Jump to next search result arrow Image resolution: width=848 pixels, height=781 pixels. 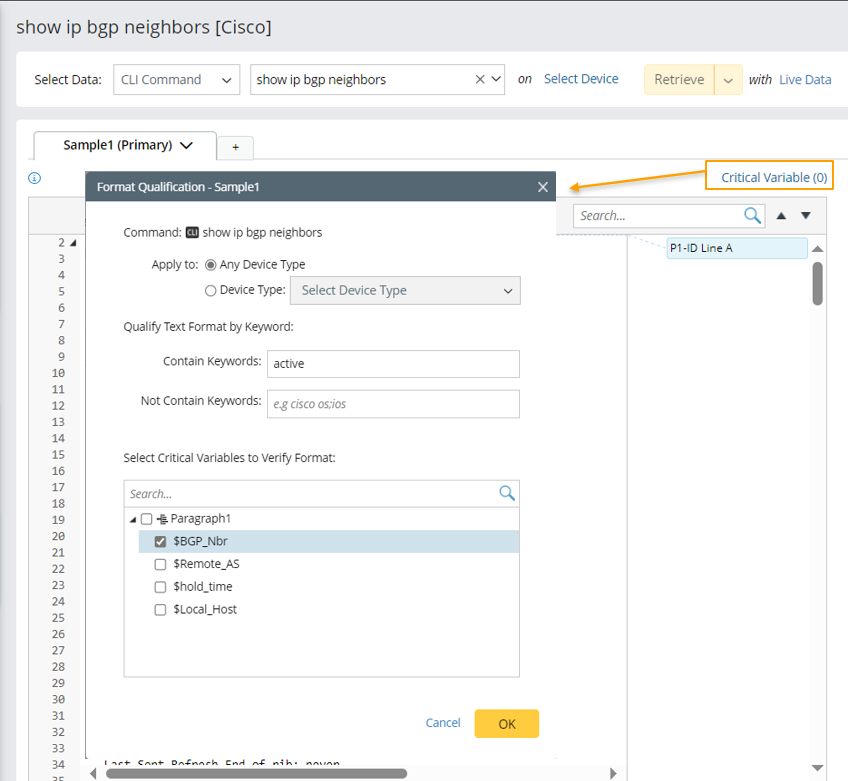[x=806, y=216]
